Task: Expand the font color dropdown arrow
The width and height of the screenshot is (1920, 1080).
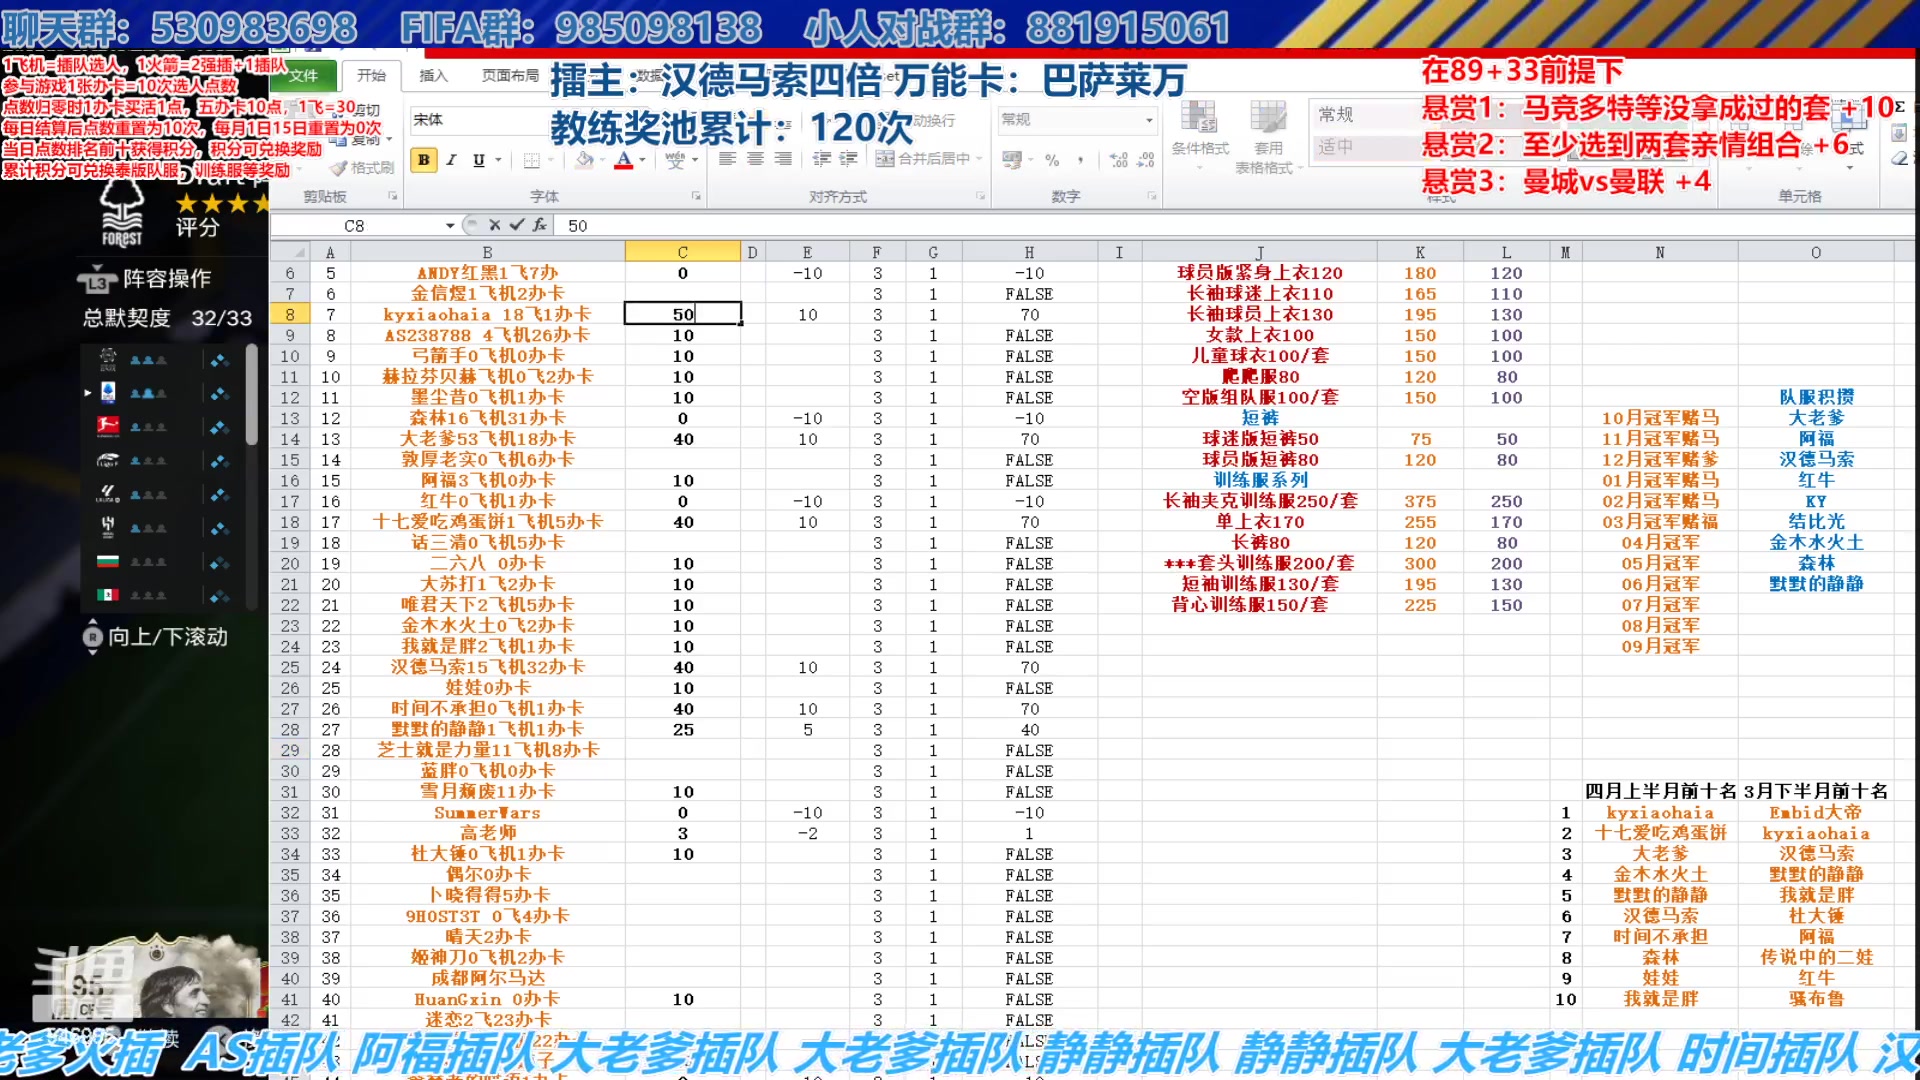Action: [x=643, y=160]
